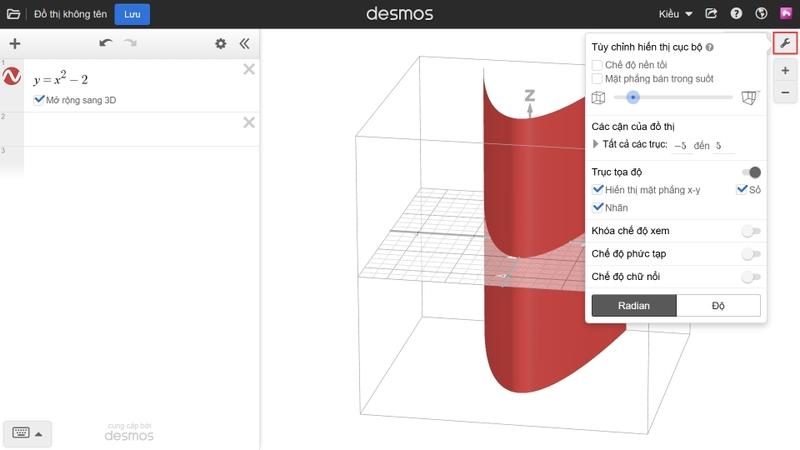Open the graph files folder icon
This screenshot has height=450, width=800.
(13, 14)
